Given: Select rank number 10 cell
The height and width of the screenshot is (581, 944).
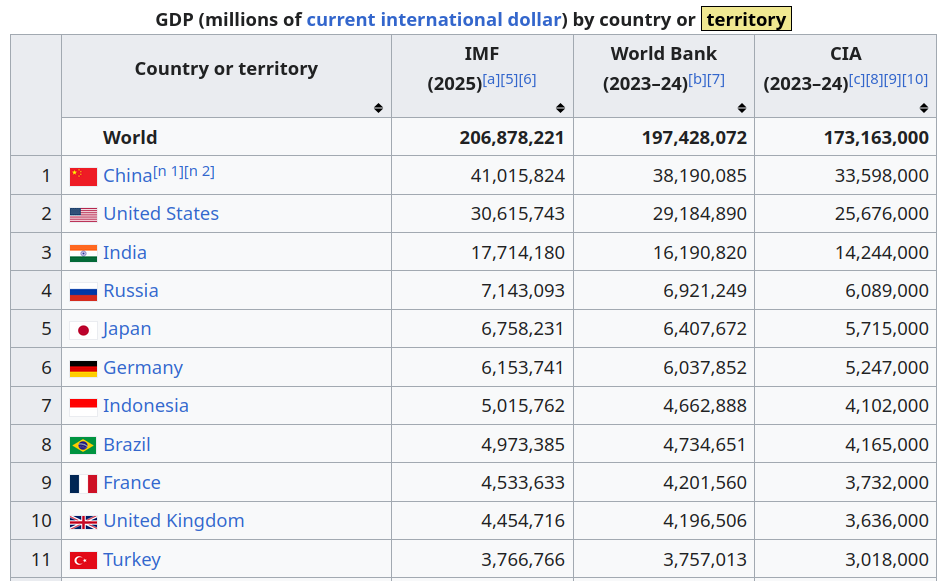Looking at the screenshot, I should point(36,521).
